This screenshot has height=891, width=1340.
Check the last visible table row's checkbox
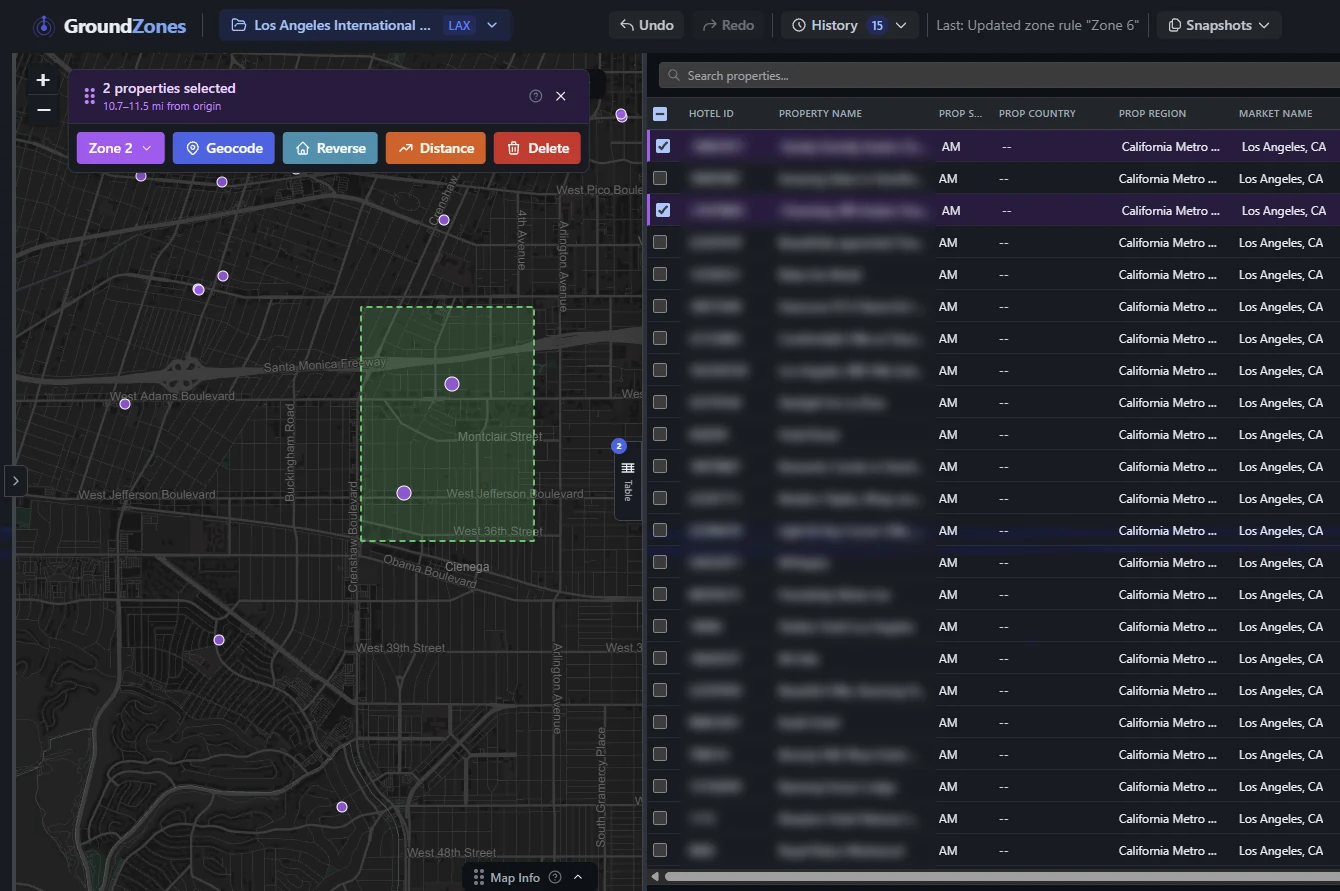[660, 851]
